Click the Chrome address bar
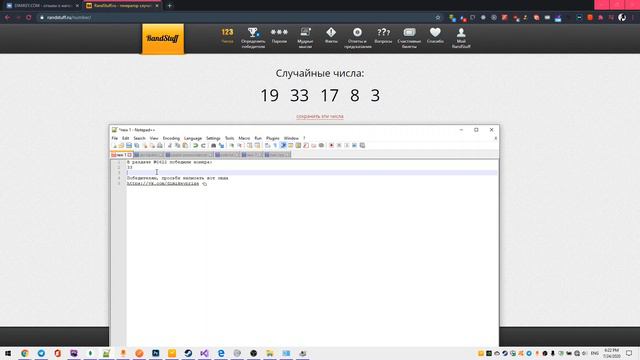The image size is (640, 360). click(x=237, y=18)
